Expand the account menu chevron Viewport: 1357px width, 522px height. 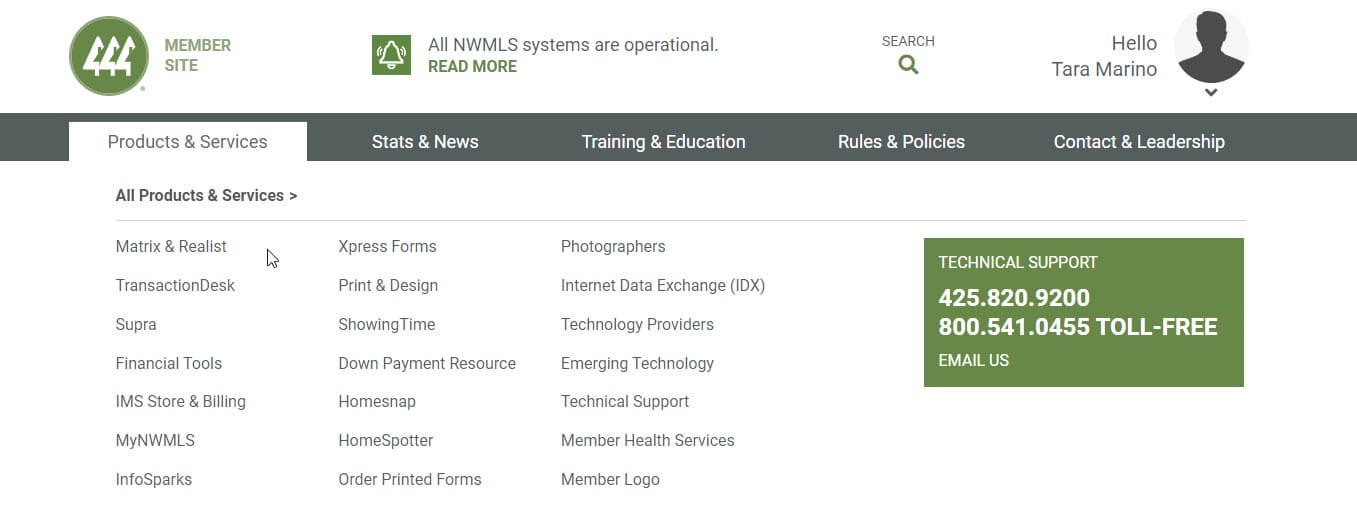click(1211, 93)
